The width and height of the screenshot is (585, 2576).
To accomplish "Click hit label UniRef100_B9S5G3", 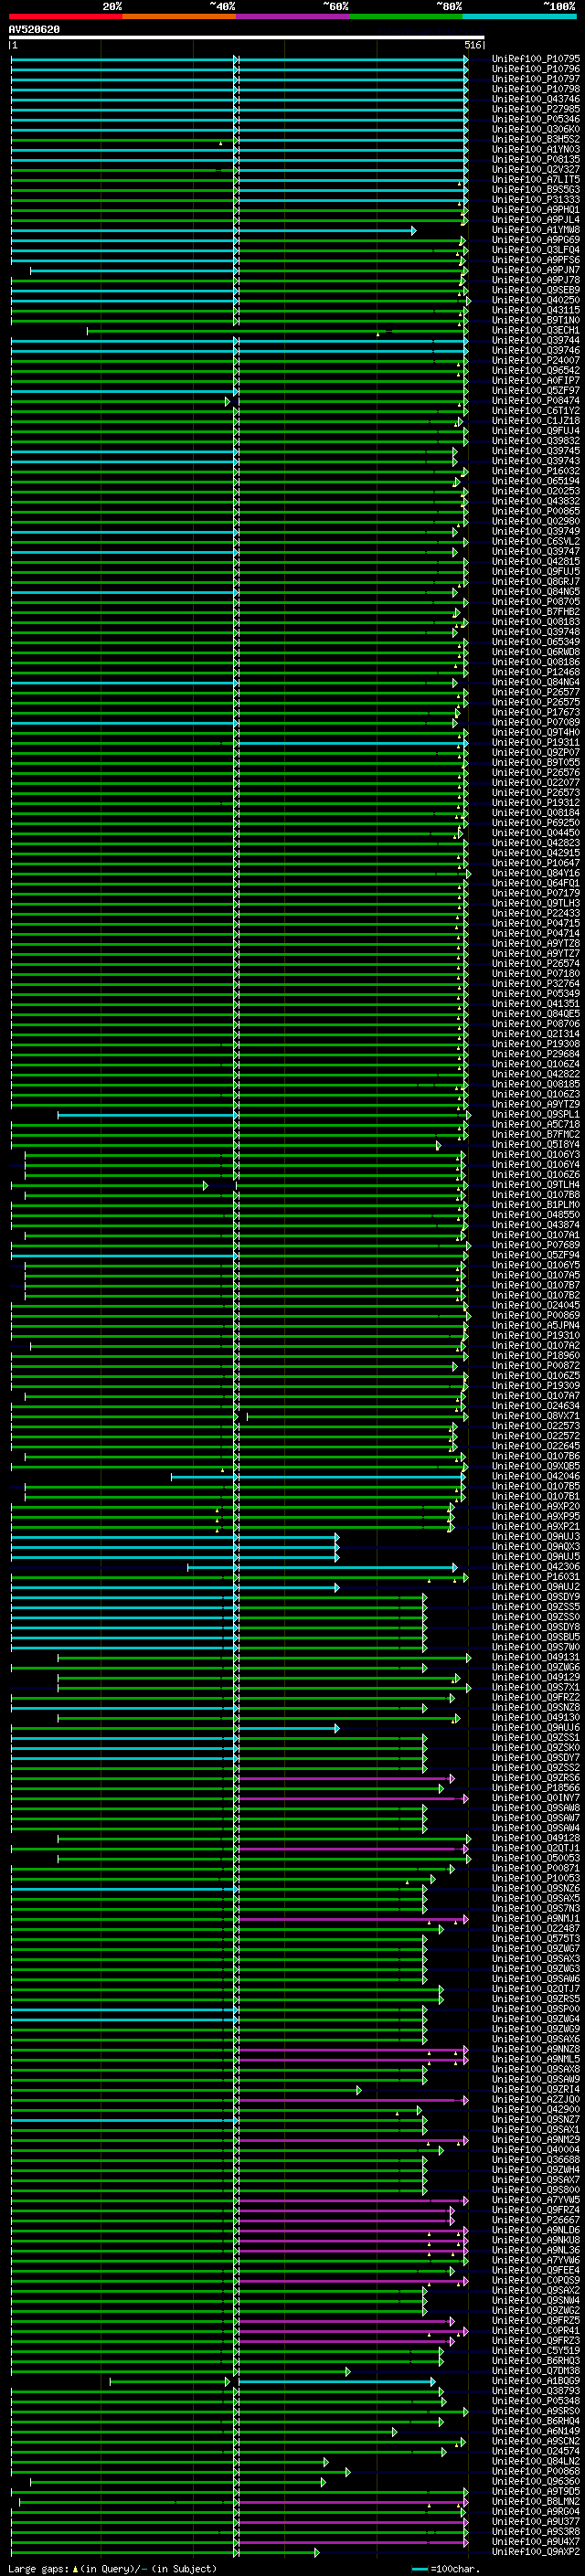I will [x=536, y=190].
